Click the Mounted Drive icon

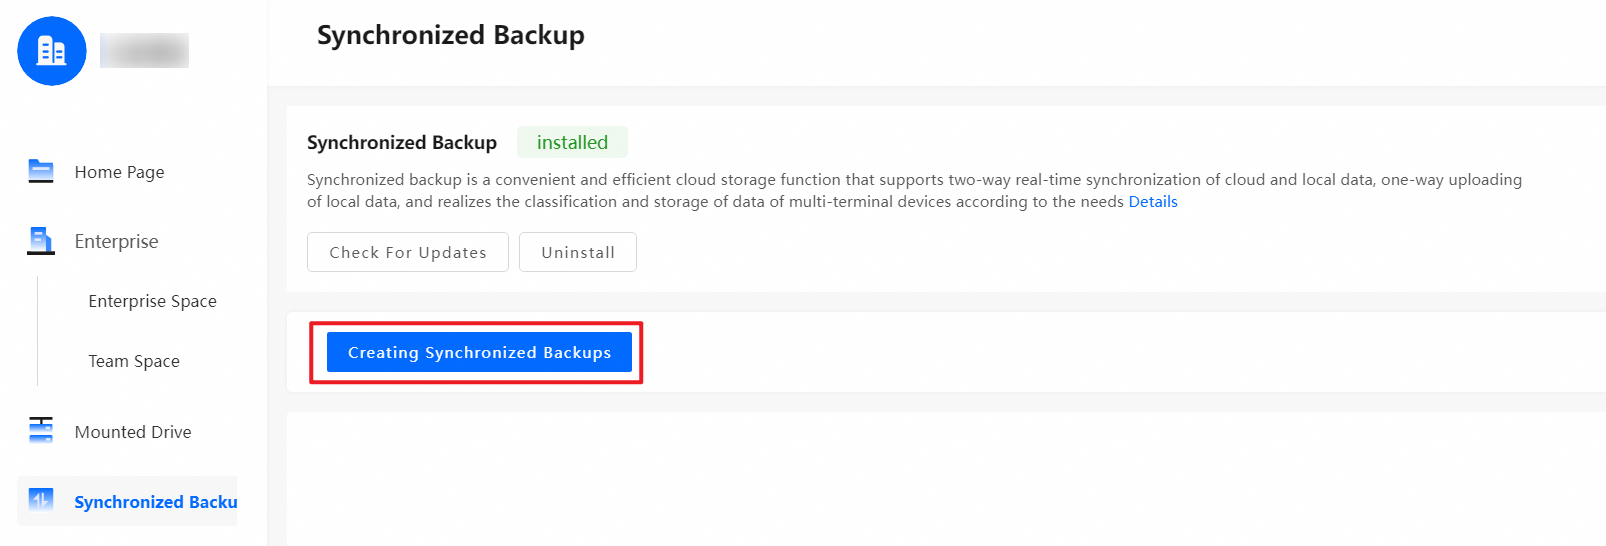coord(41,431)
